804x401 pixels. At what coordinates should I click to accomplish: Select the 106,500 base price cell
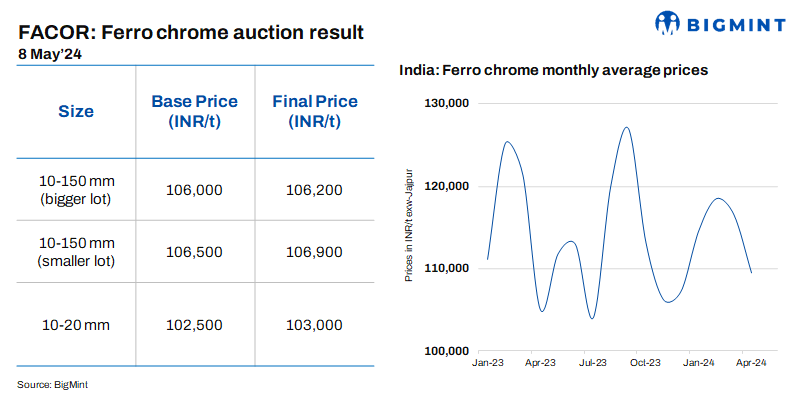tap(194, 253)
